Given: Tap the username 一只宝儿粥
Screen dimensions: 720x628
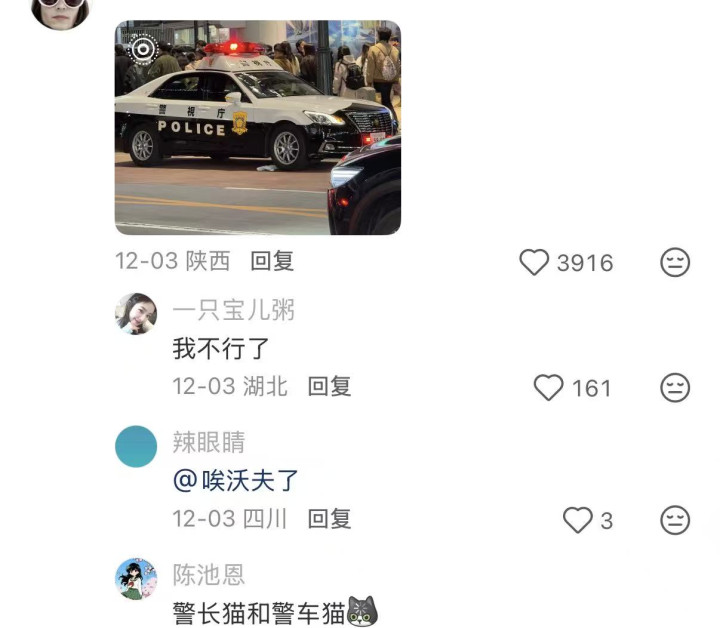Looking at the screenshot, I should tap(234, 310).
